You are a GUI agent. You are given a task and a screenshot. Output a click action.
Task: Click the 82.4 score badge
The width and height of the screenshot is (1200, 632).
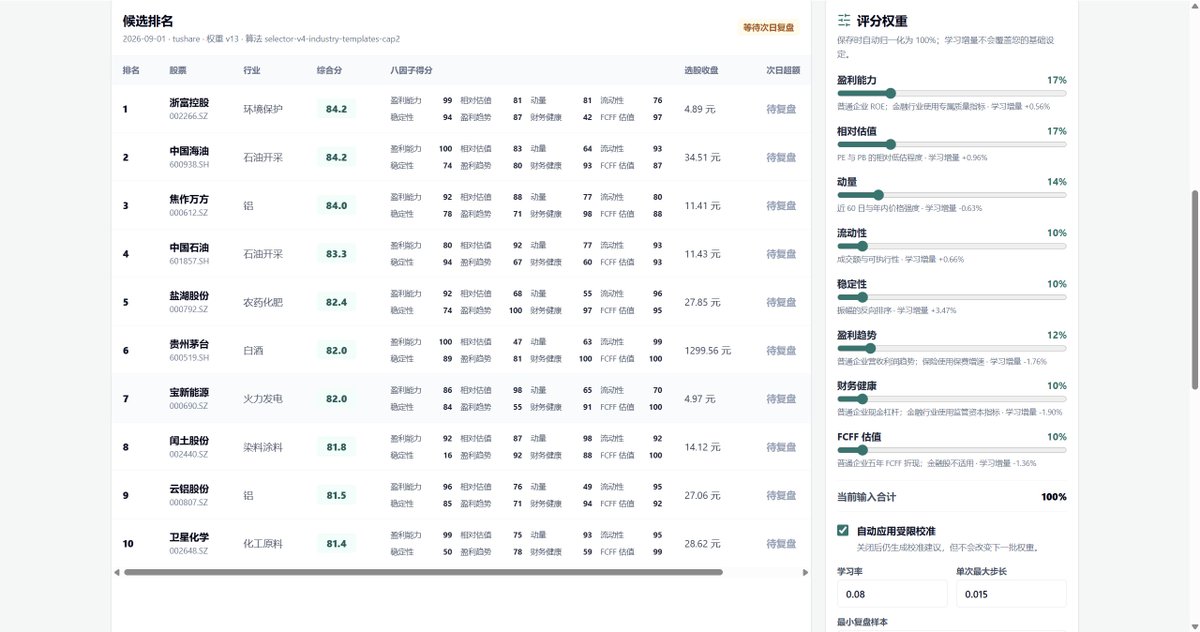[x=336, y=302]
